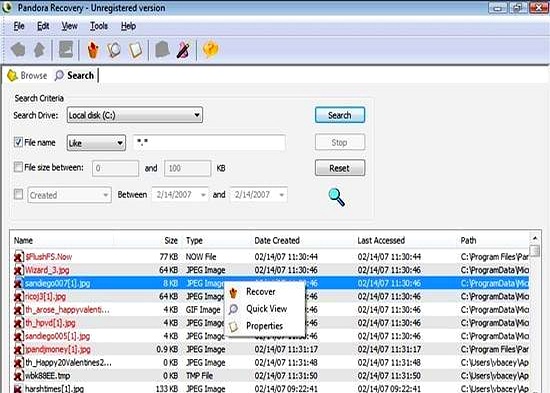This screenshot has height=393, width=550.
Task: Uncheck the File name checkbox
Action: point(18,142)
